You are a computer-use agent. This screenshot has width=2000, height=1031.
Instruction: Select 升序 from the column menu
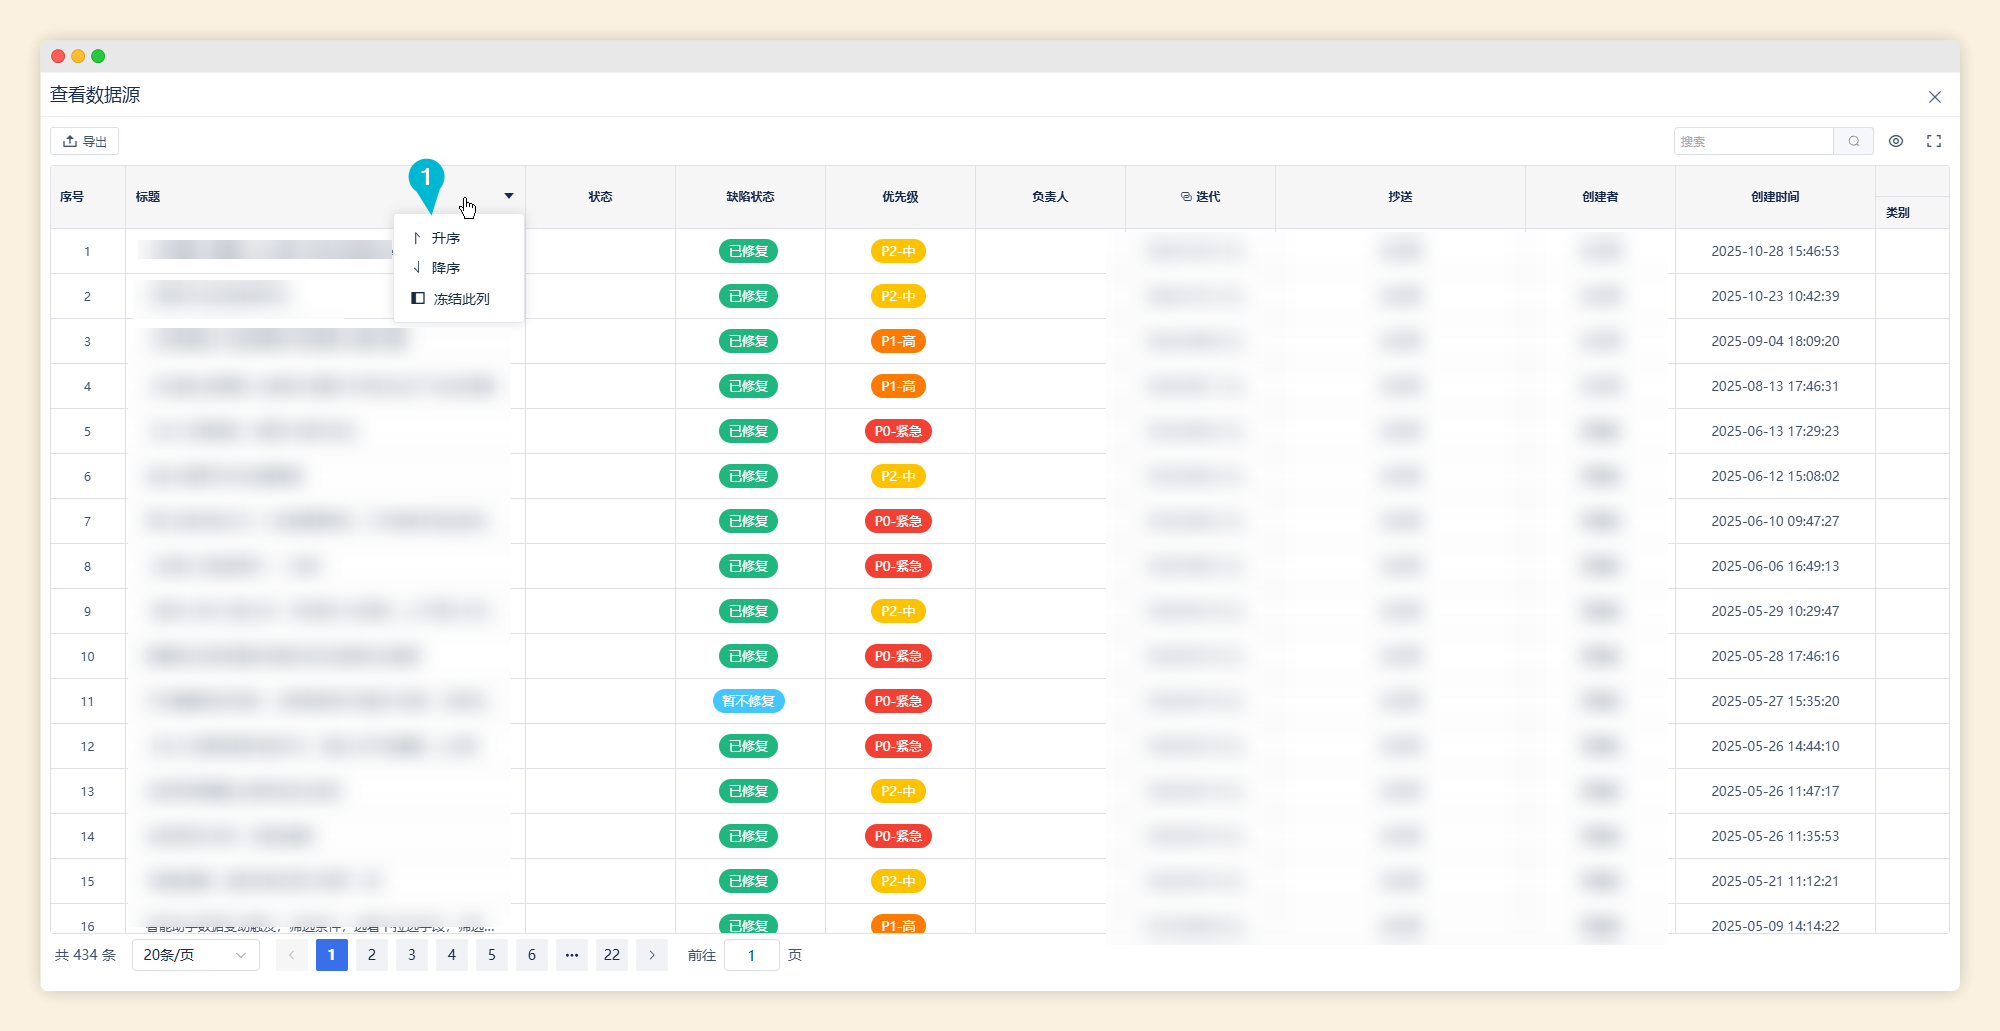[x=445, y=238]
